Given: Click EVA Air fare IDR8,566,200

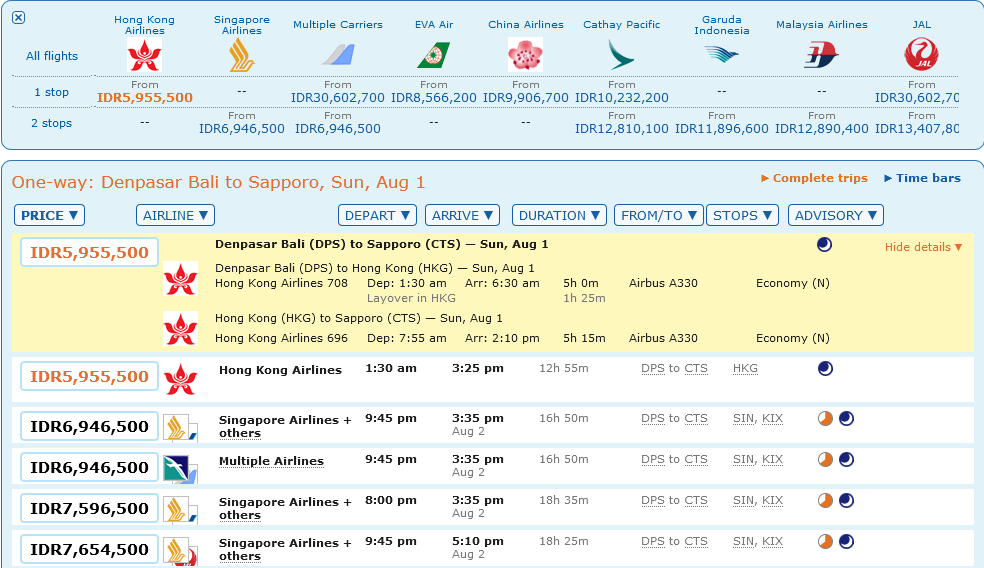Looking at the screenshot, I should pyautogui.click(x=434, y=98).
